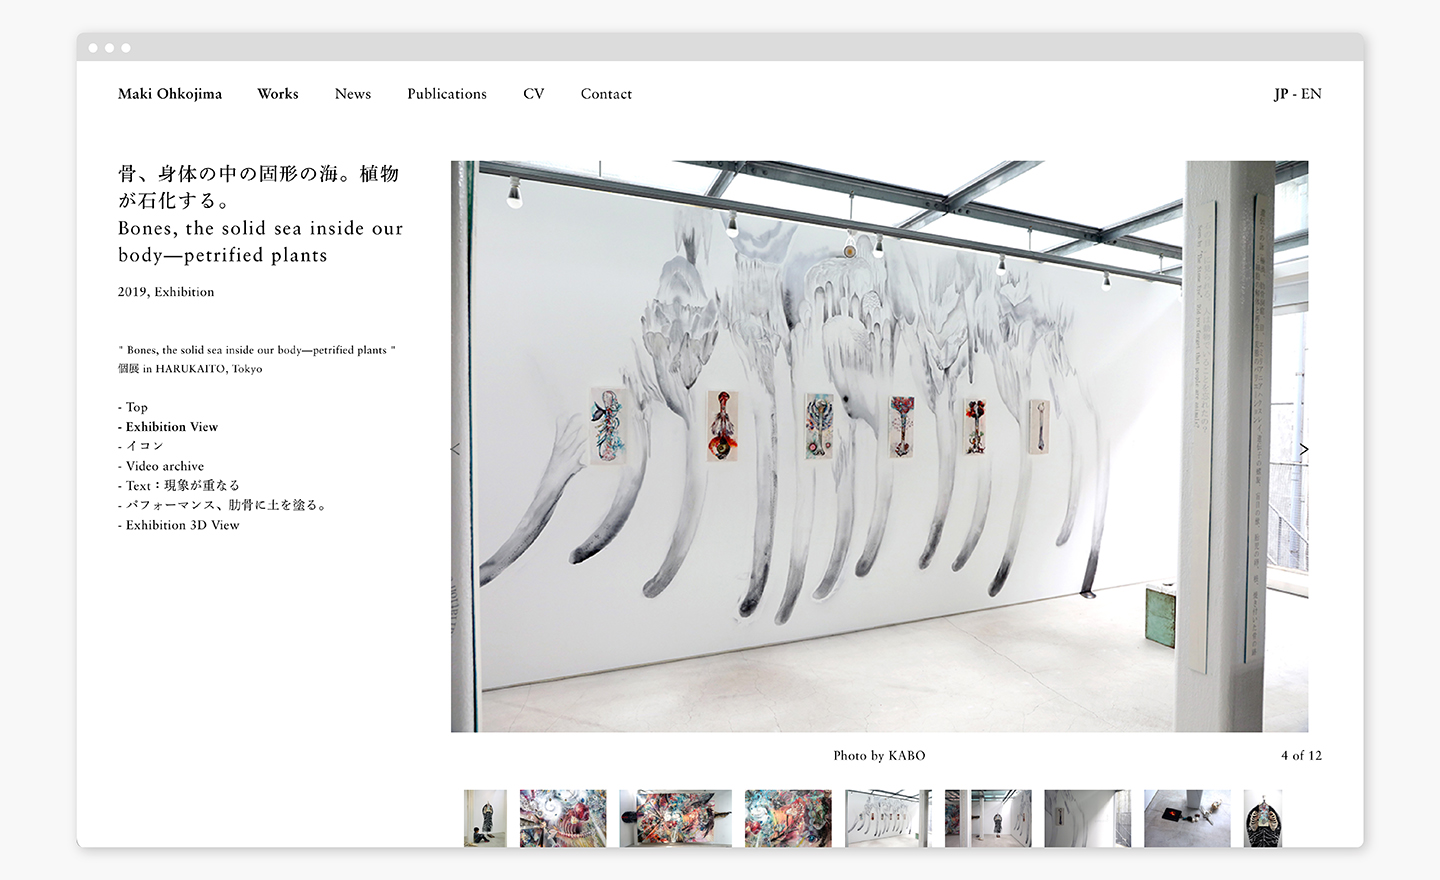Select third thumbnail of wide colorful painting

click(675, 818)
